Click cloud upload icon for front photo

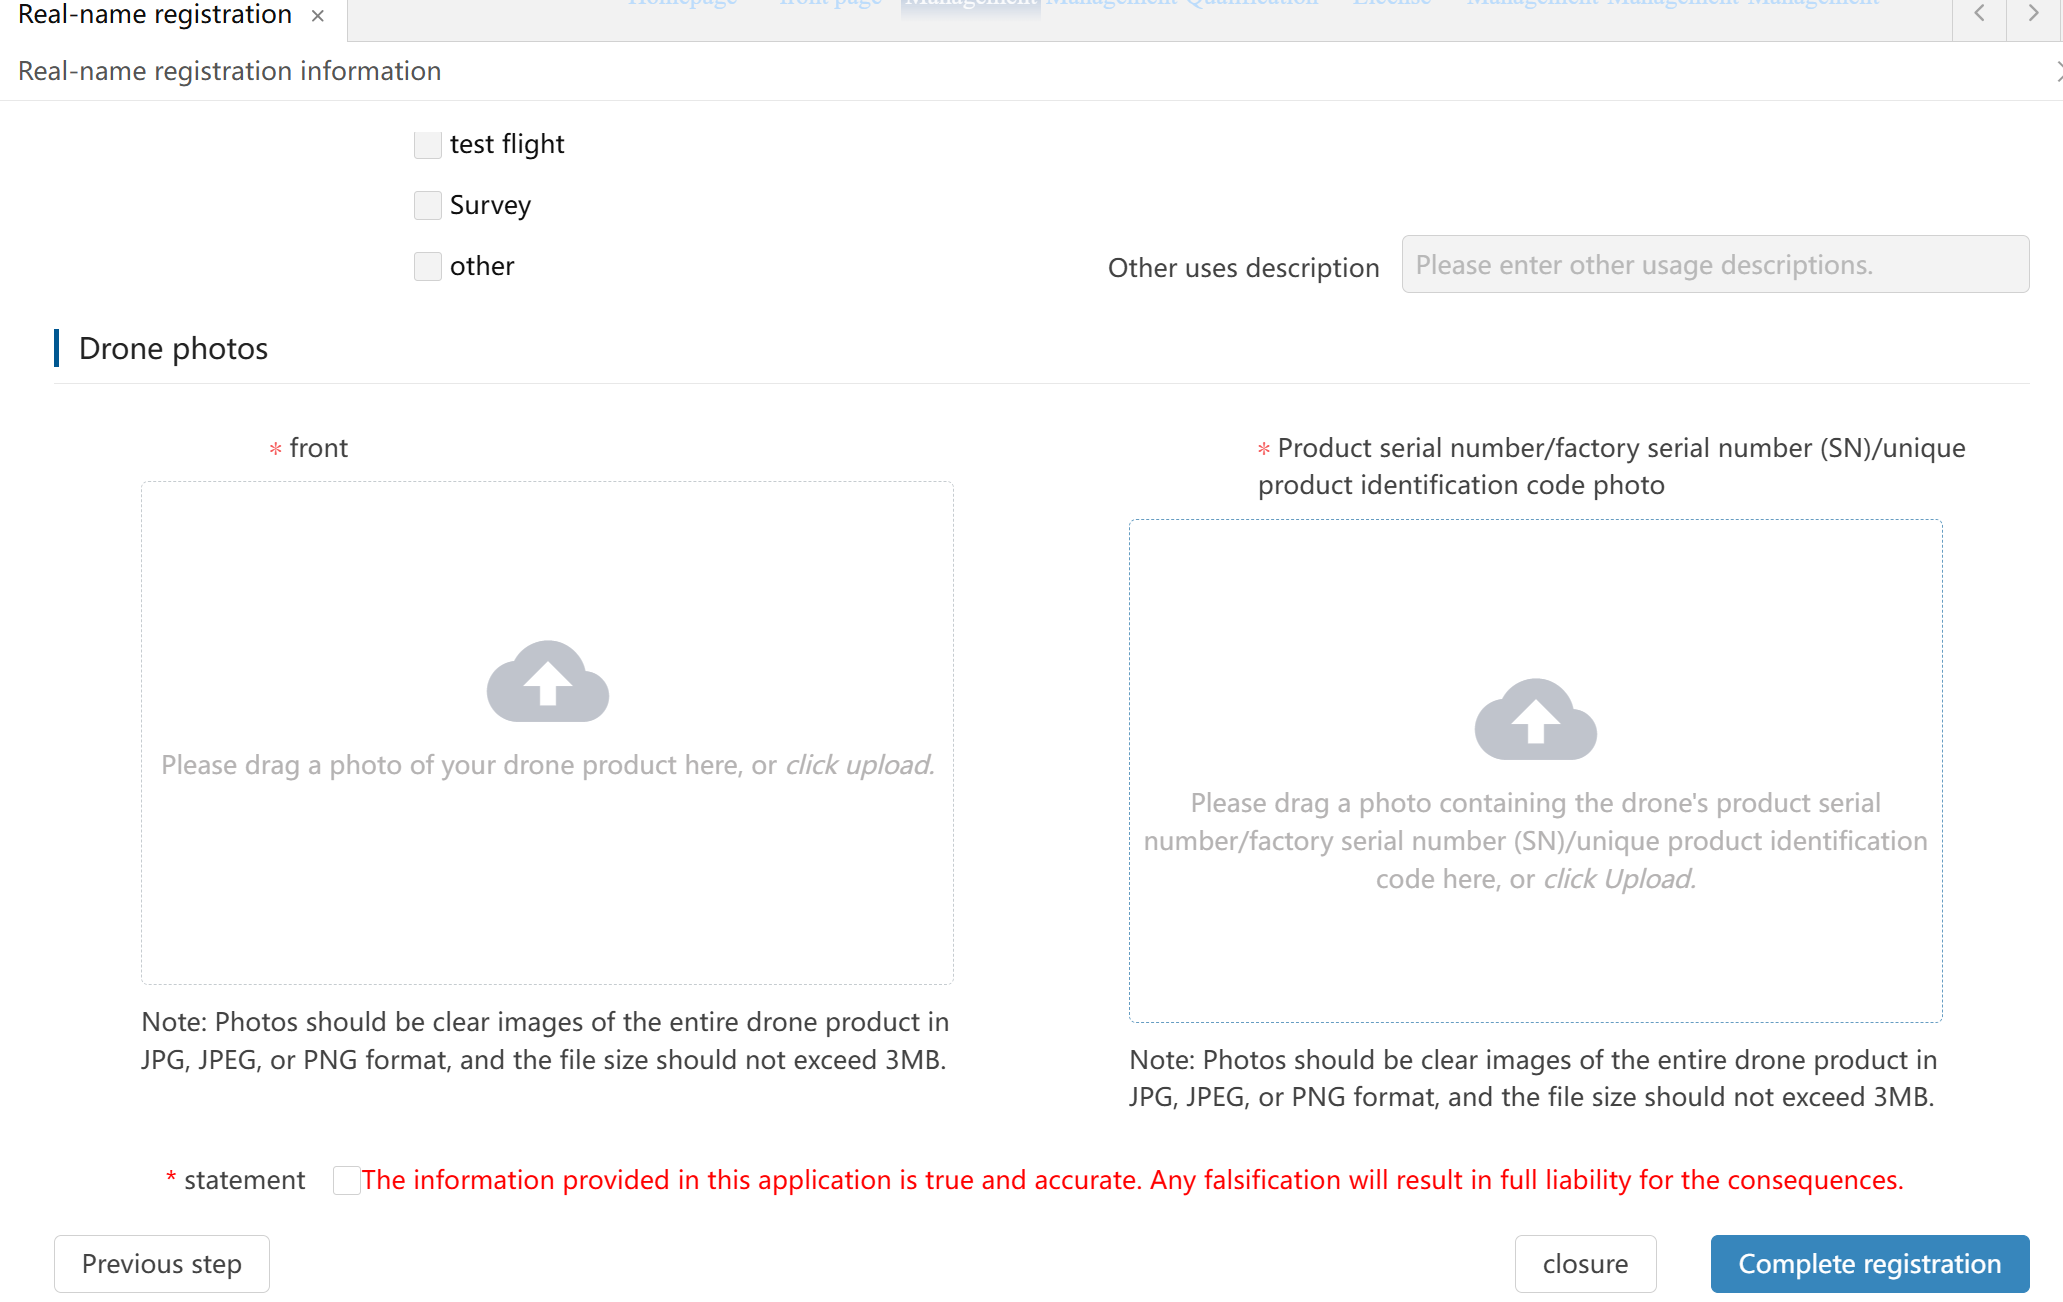(x=548, y=682)
